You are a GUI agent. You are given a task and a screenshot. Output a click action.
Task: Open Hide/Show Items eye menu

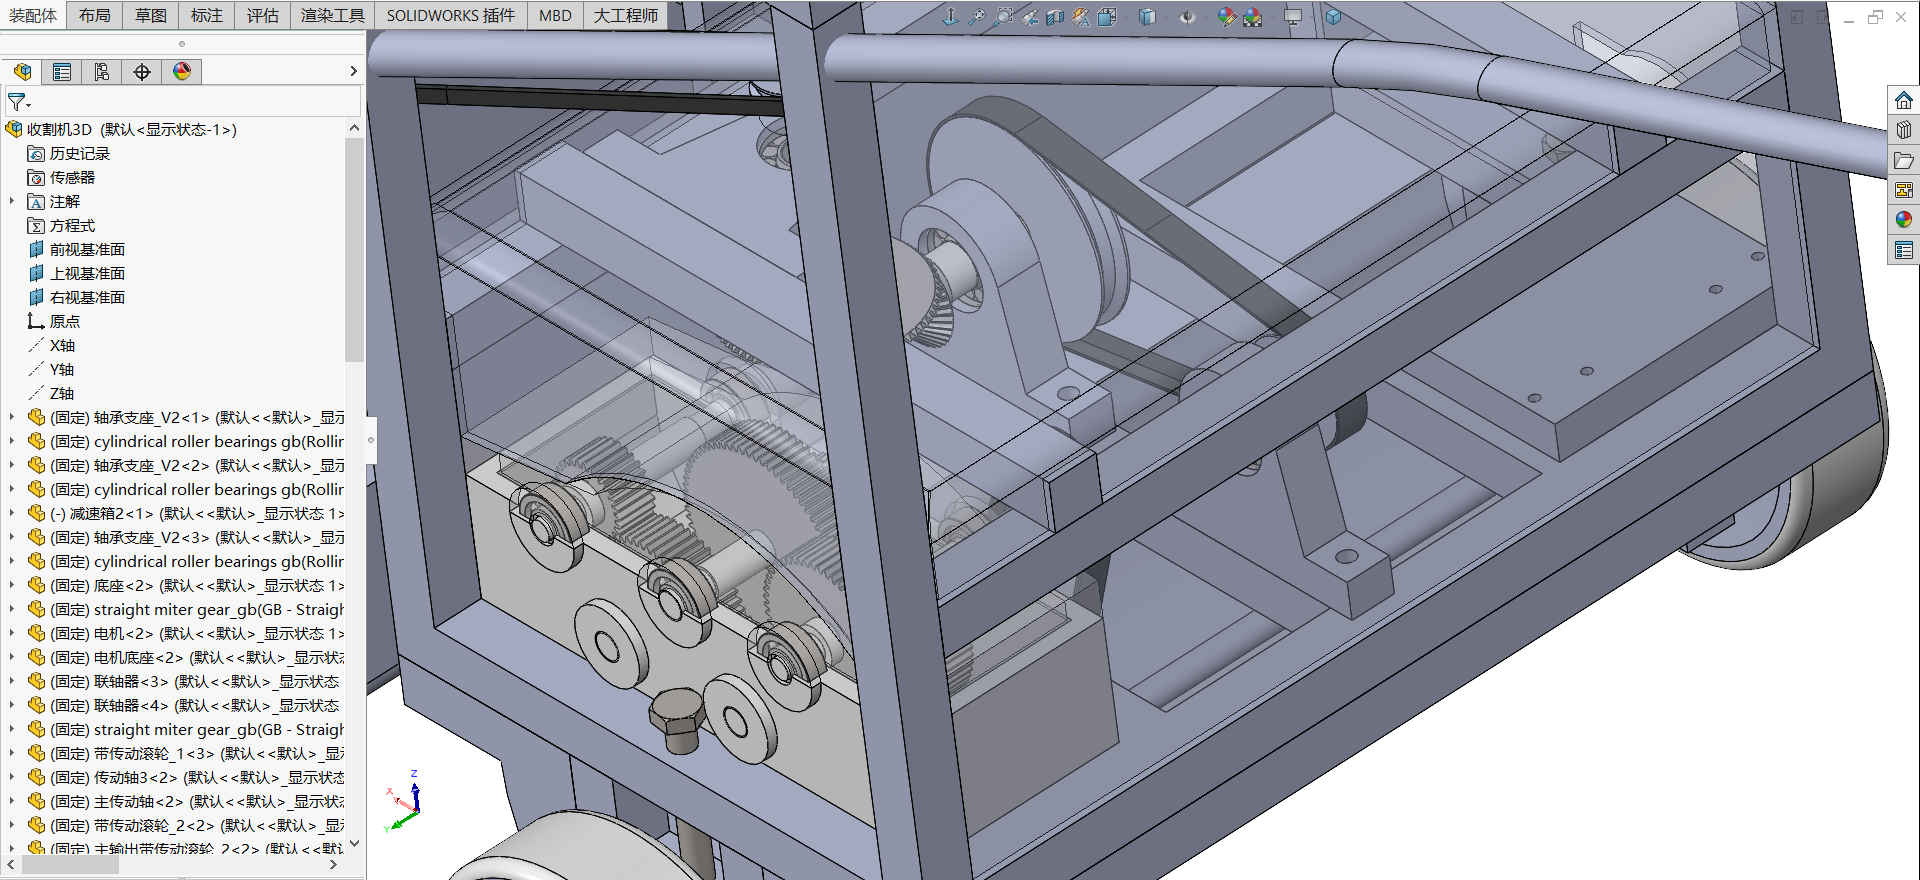point(1187,17)
